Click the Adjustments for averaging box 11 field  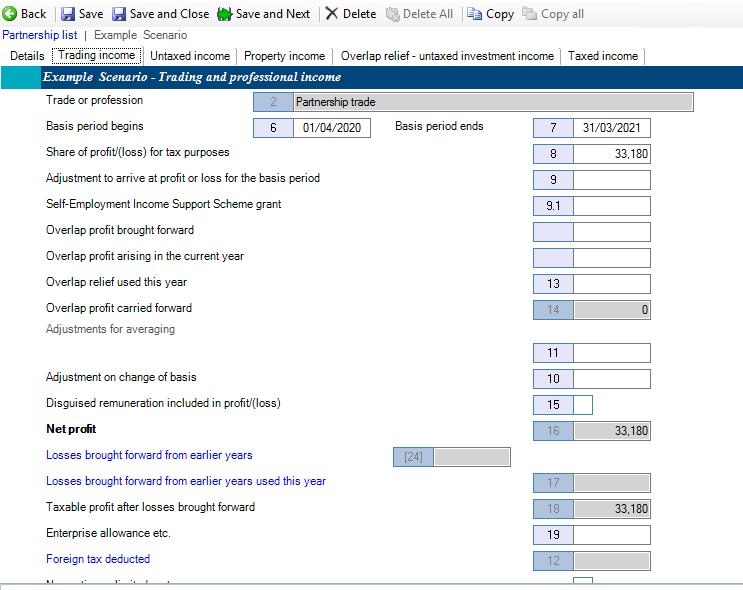(x=612, y=353)
